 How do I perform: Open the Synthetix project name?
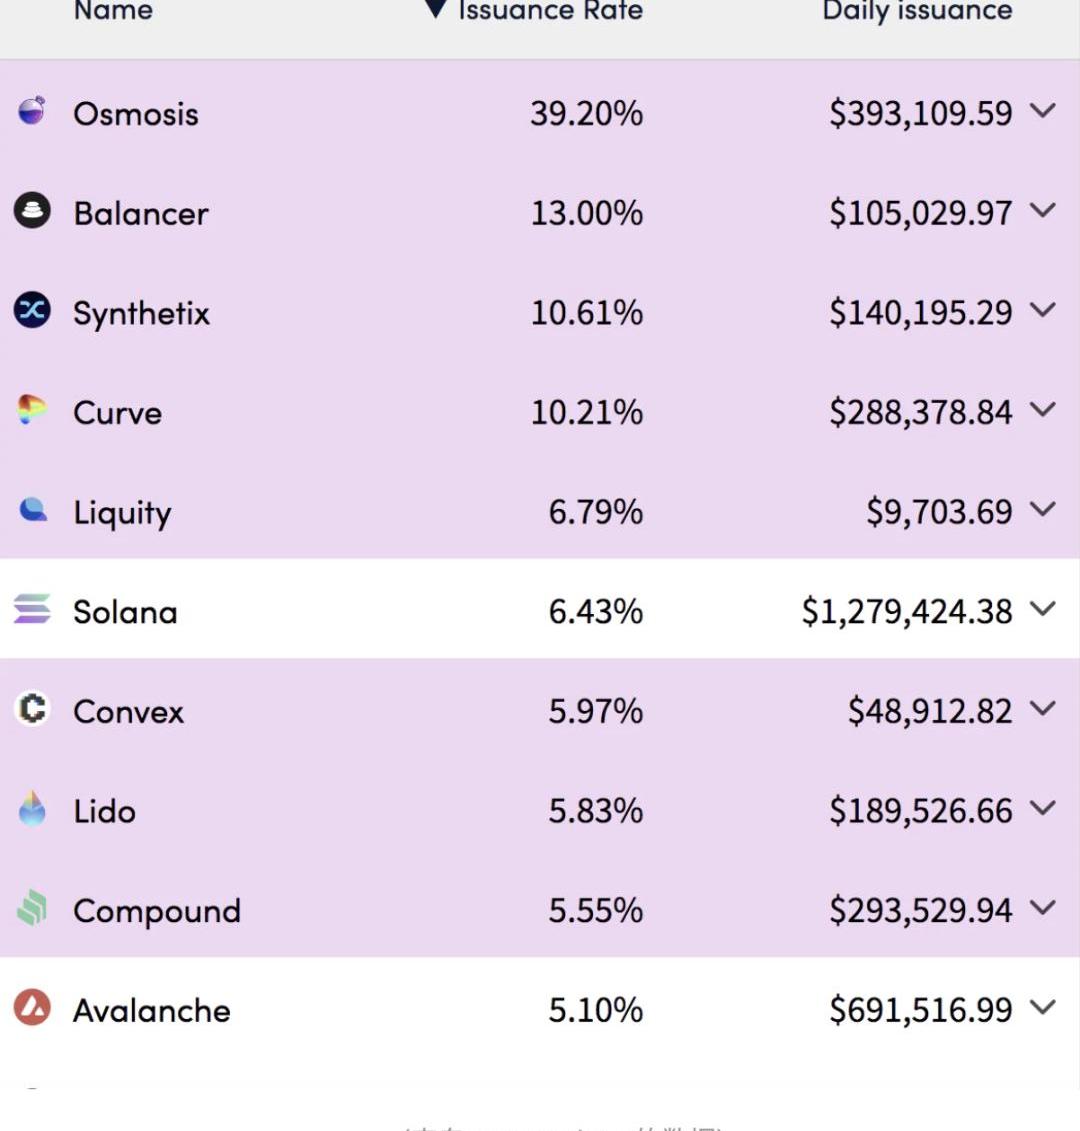coord(141,313)
